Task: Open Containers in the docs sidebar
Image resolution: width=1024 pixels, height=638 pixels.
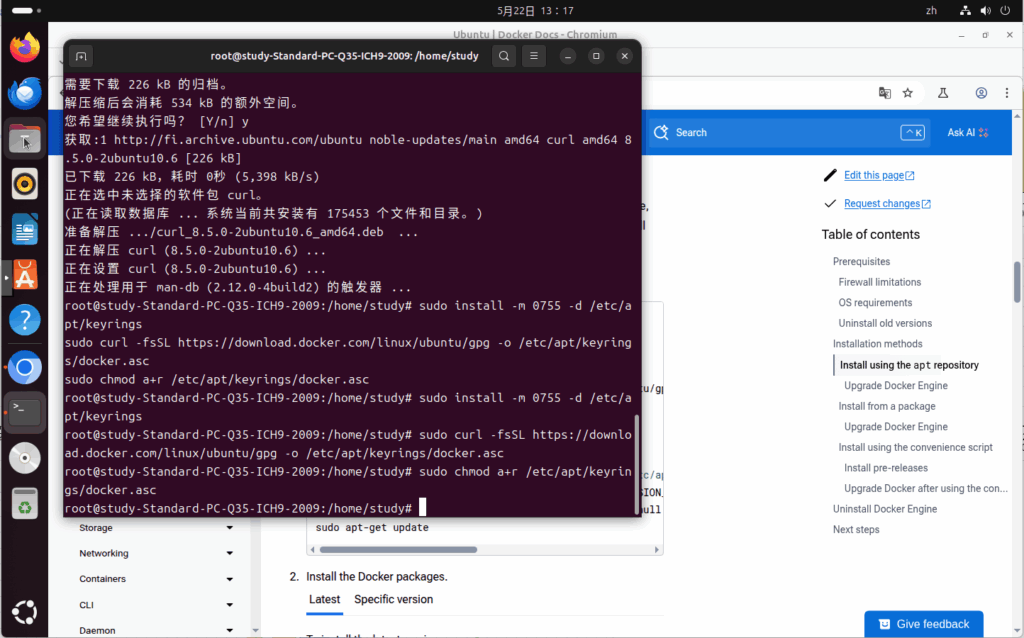Action: [103, 579]
